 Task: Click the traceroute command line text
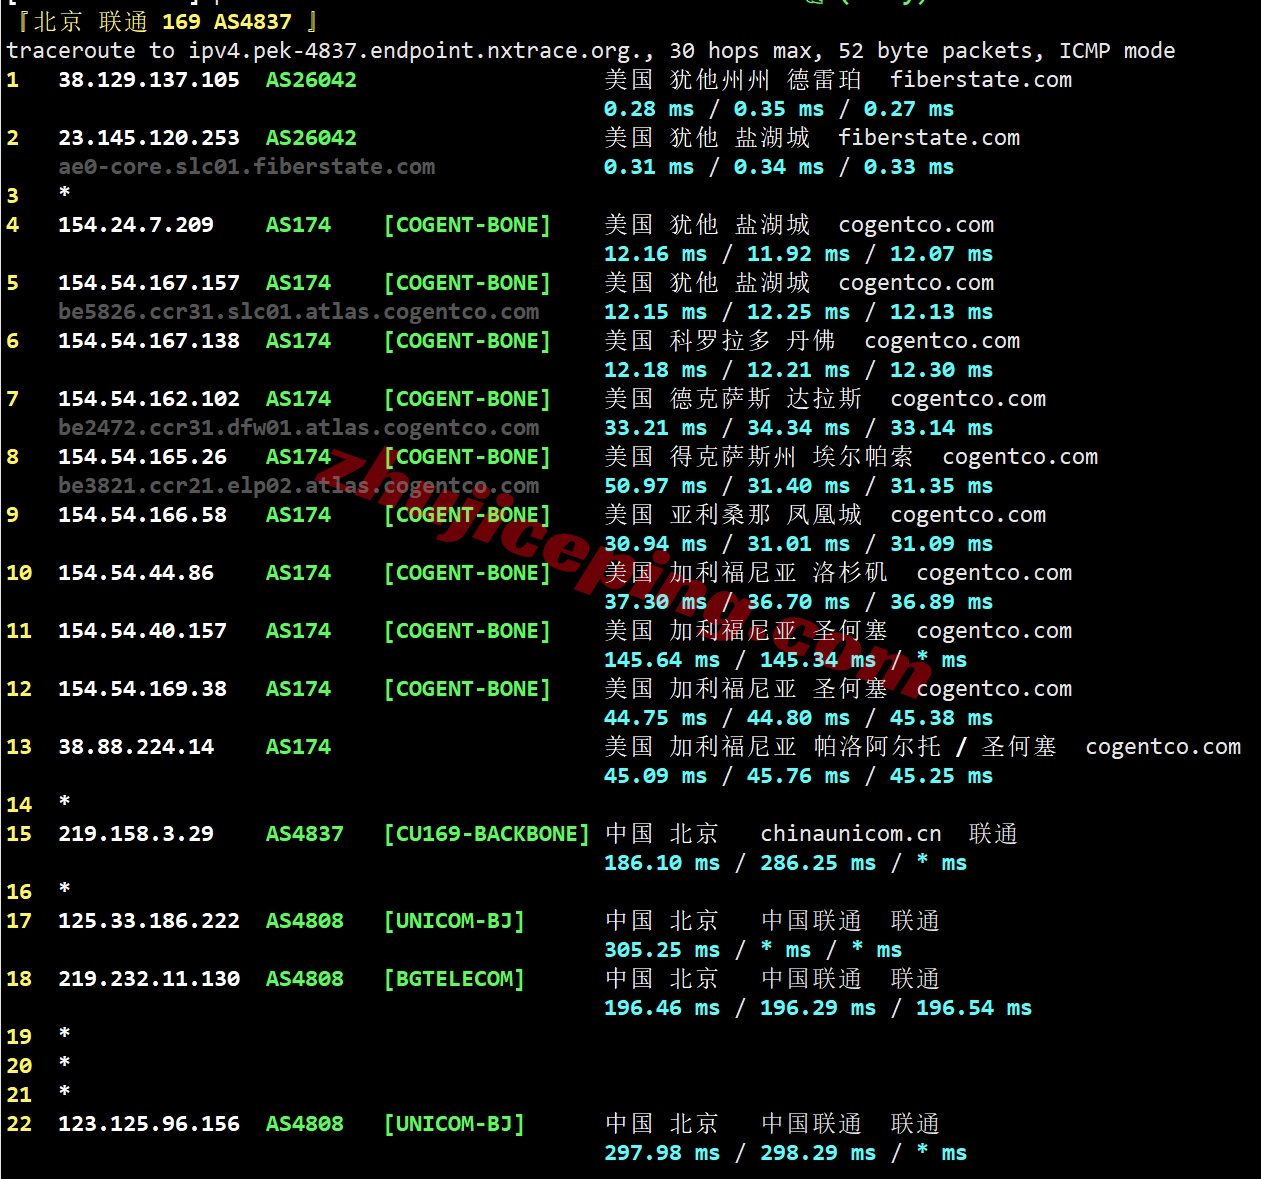click(591, 51)
